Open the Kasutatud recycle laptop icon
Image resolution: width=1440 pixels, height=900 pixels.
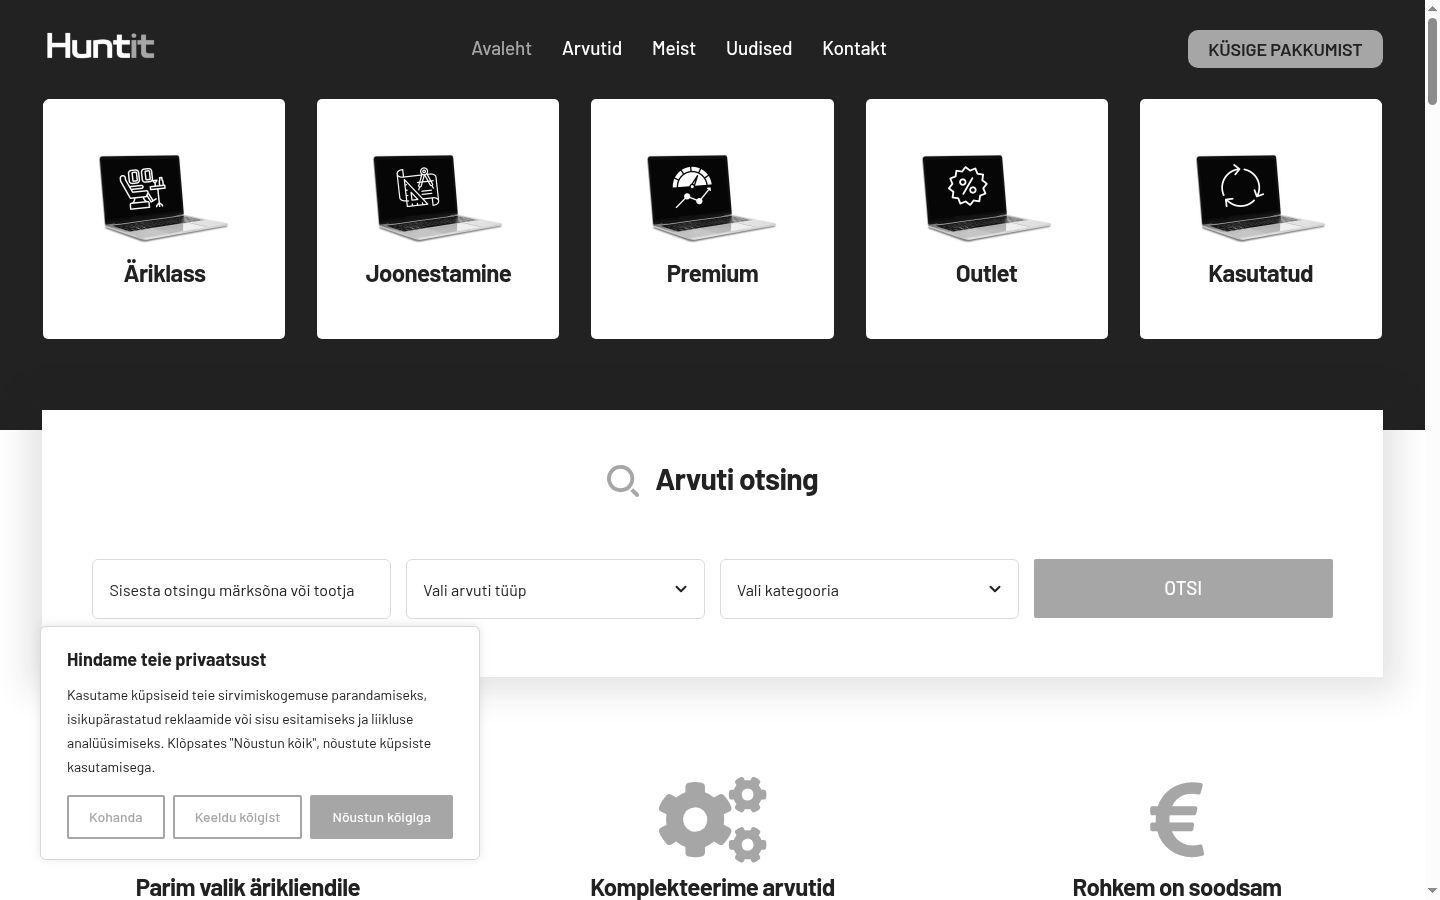(1260, 197)
